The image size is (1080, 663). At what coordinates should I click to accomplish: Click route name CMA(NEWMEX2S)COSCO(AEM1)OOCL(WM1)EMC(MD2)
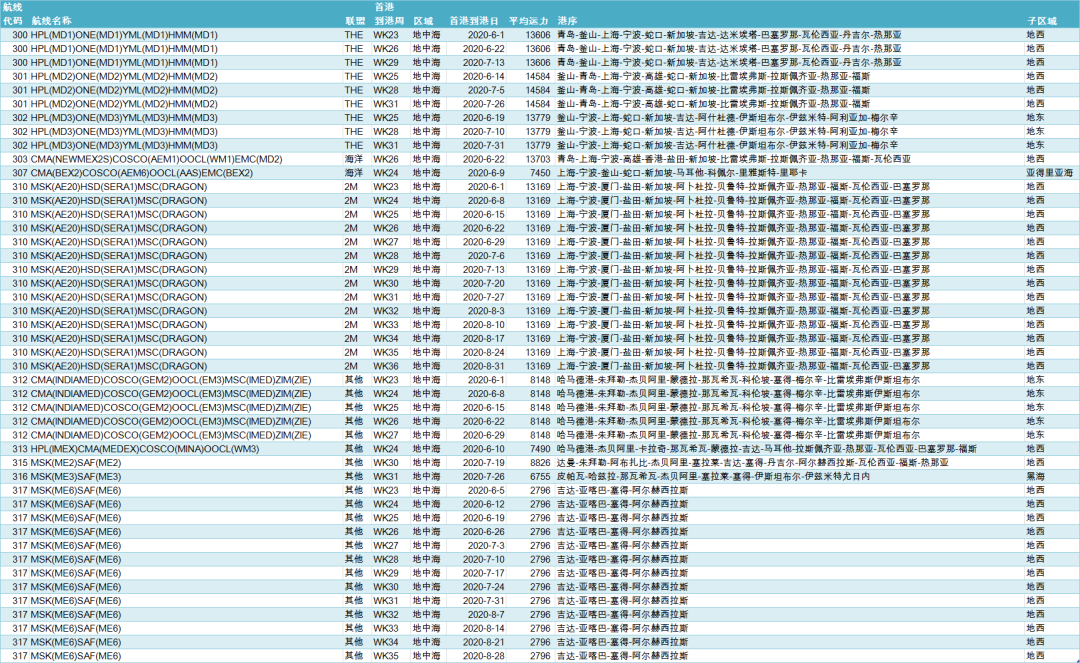tap(156, 159)
